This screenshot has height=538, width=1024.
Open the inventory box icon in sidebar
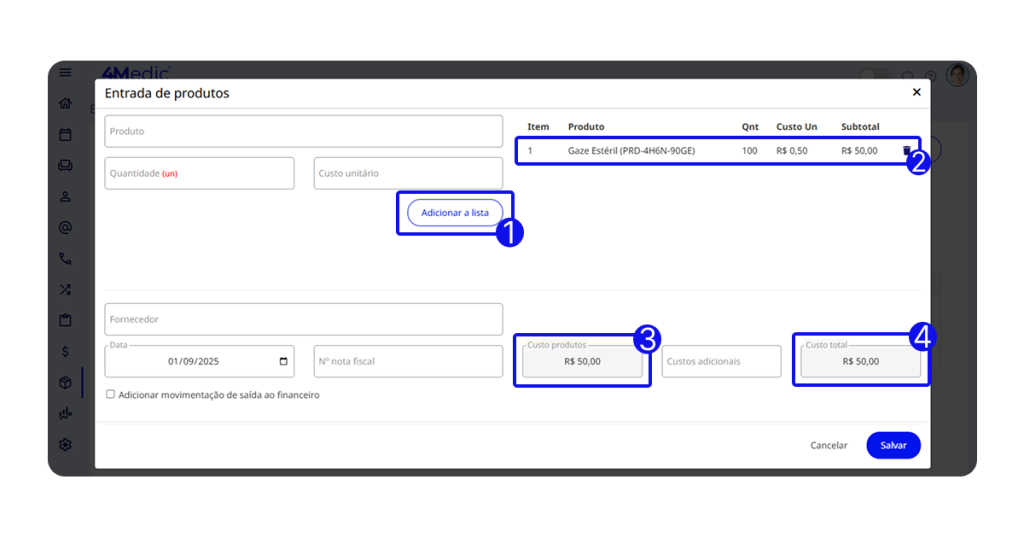65,382
